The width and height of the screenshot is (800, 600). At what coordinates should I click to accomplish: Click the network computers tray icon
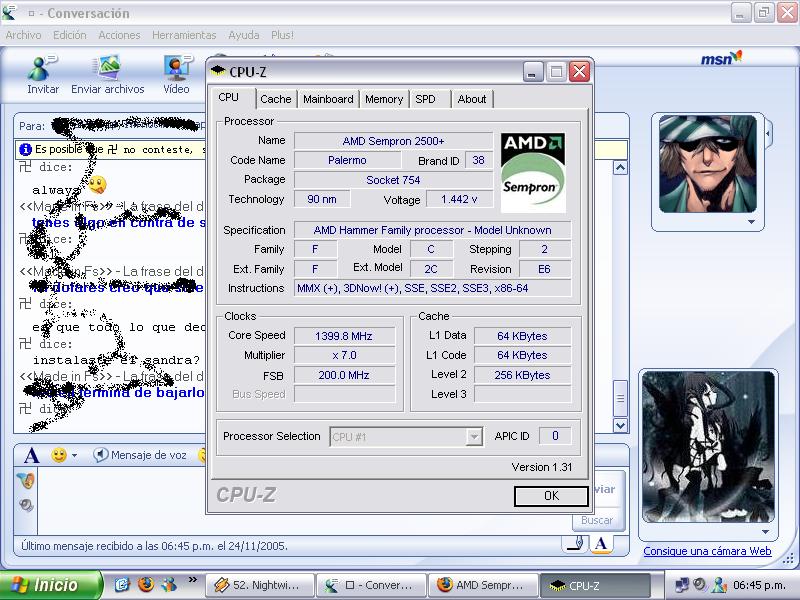681,585
